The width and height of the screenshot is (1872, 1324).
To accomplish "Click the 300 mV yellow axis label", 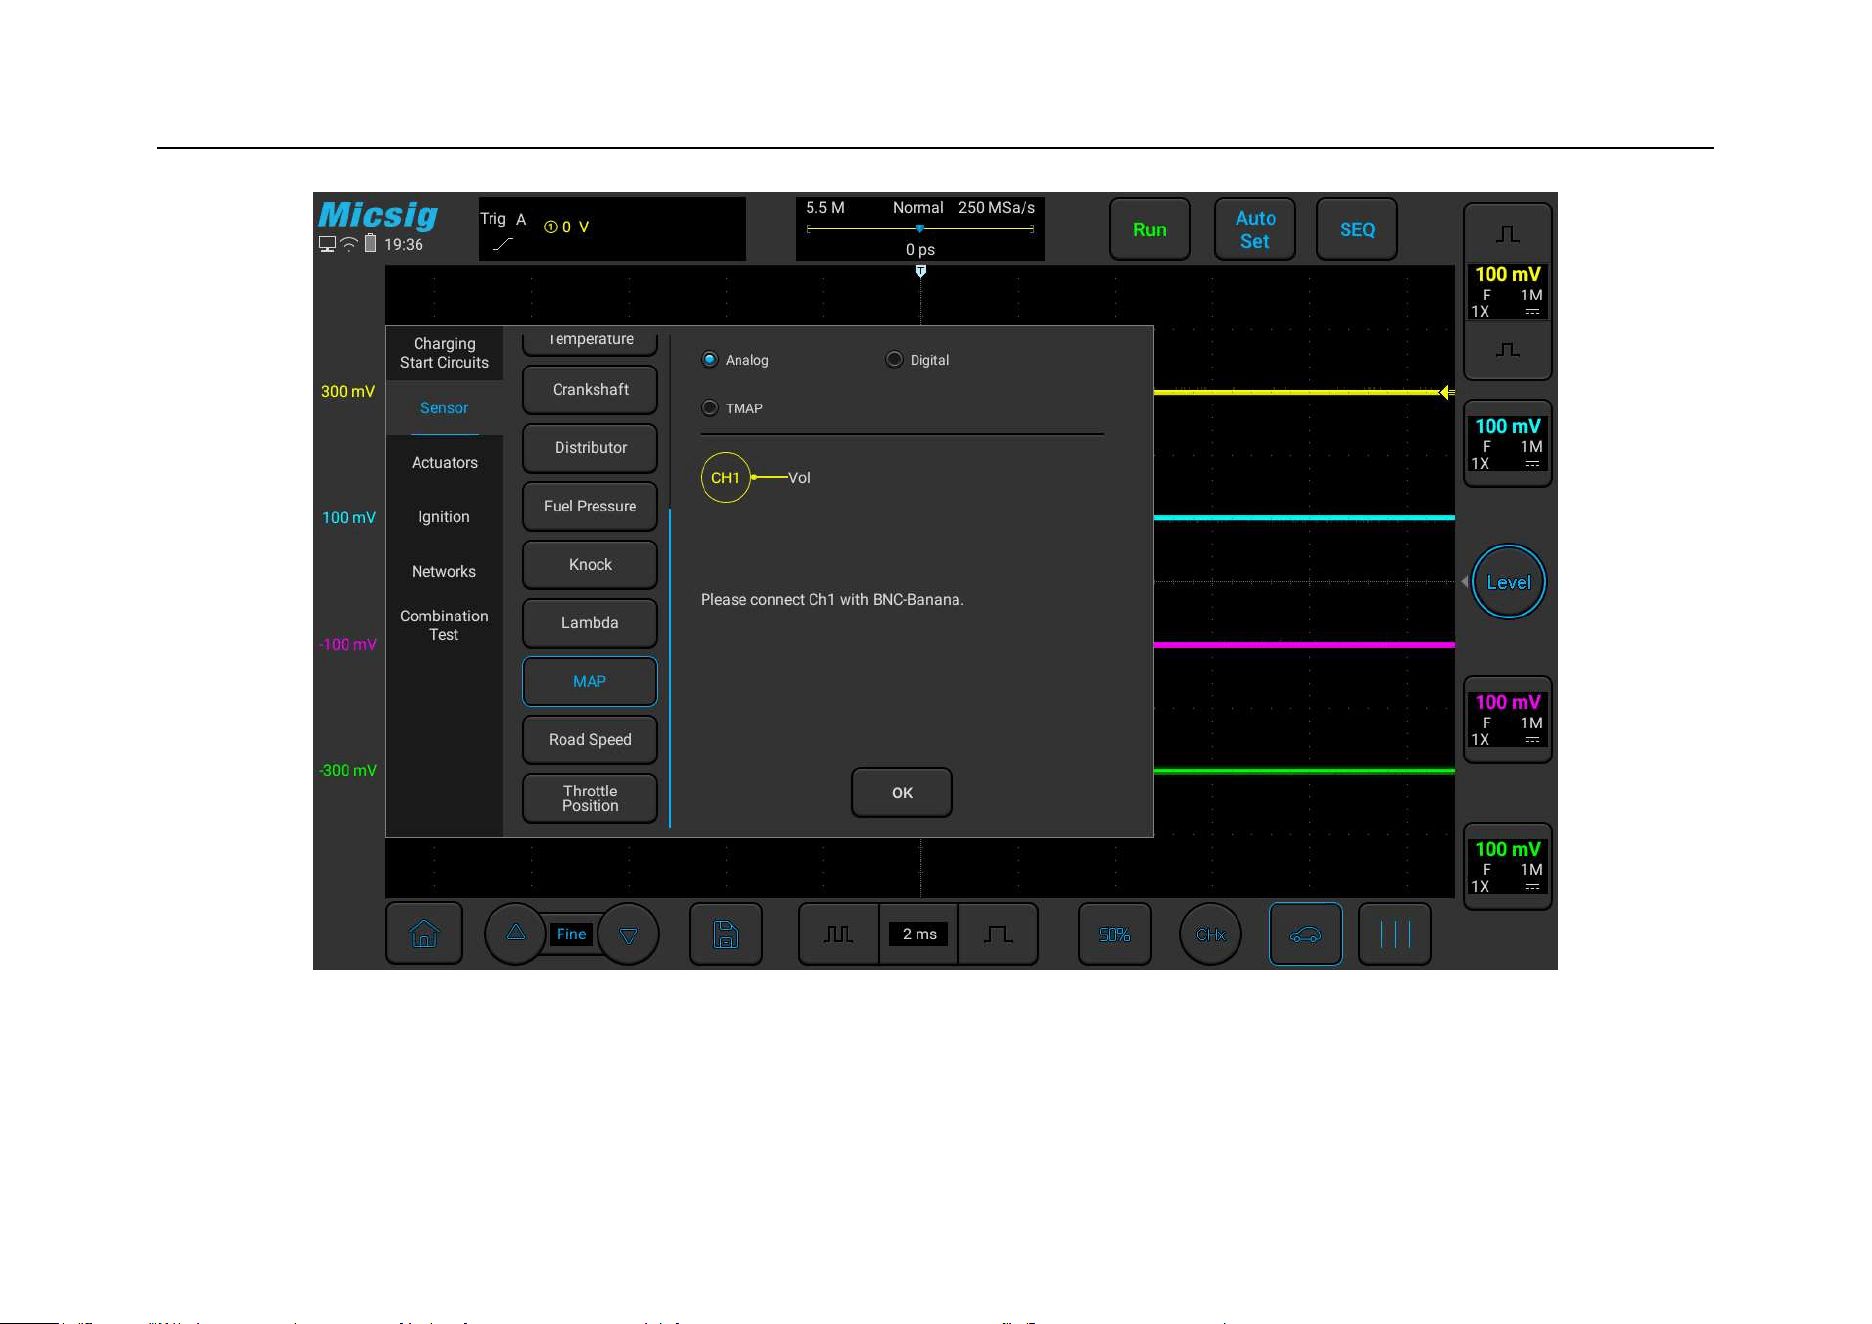I will (348, 392).
